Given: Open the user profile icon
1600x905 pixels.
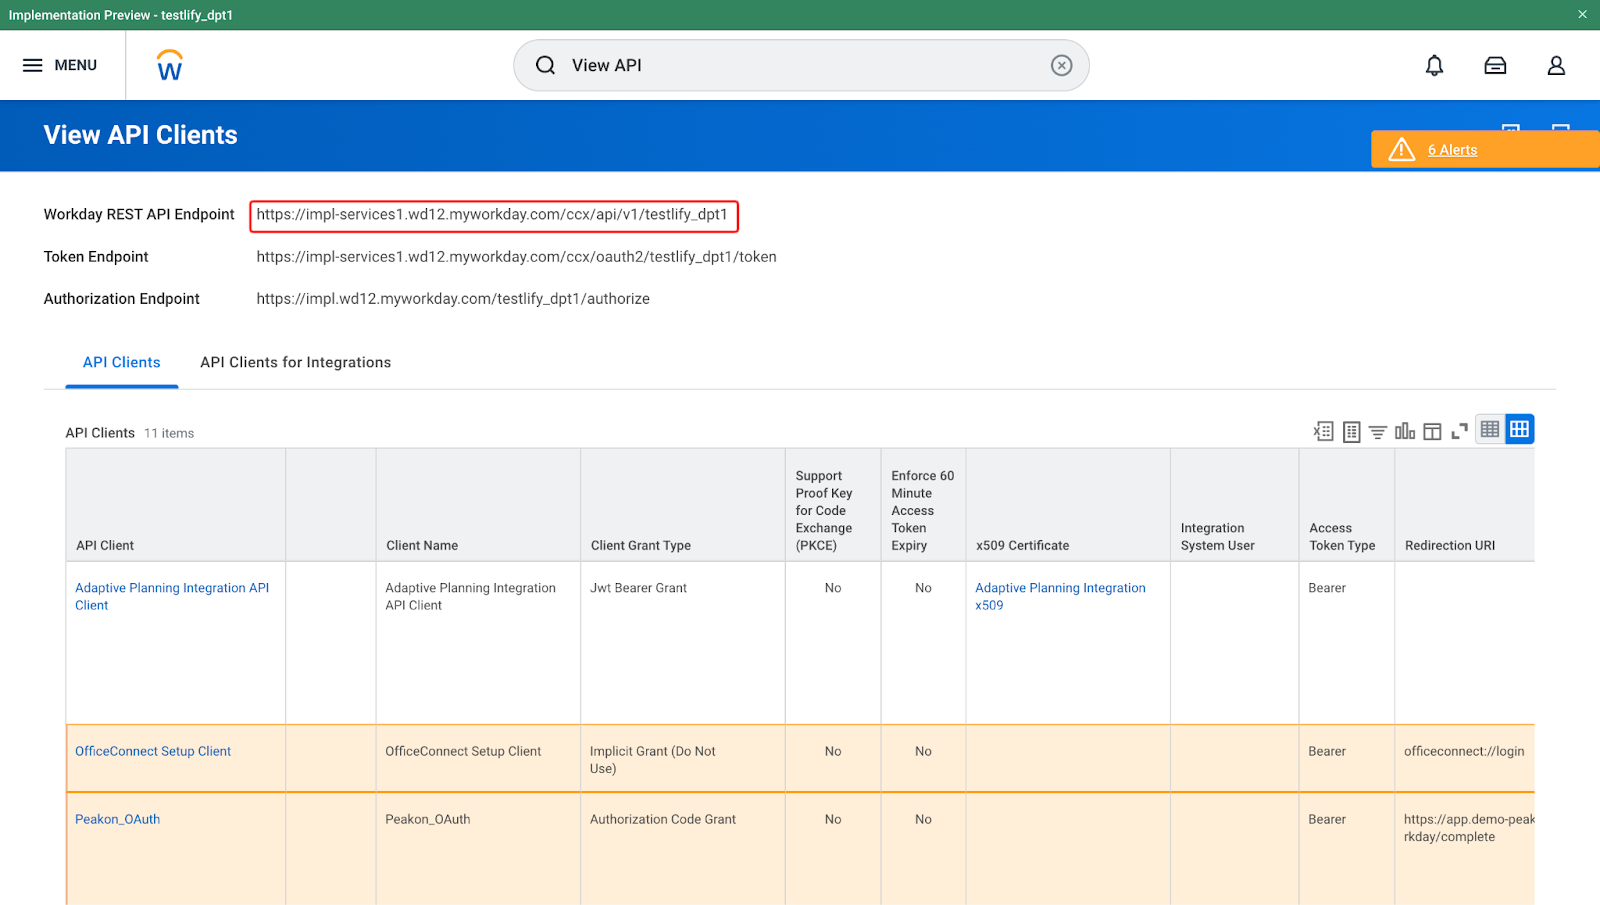Looking at the screenshot, I should coord(1556,66).
